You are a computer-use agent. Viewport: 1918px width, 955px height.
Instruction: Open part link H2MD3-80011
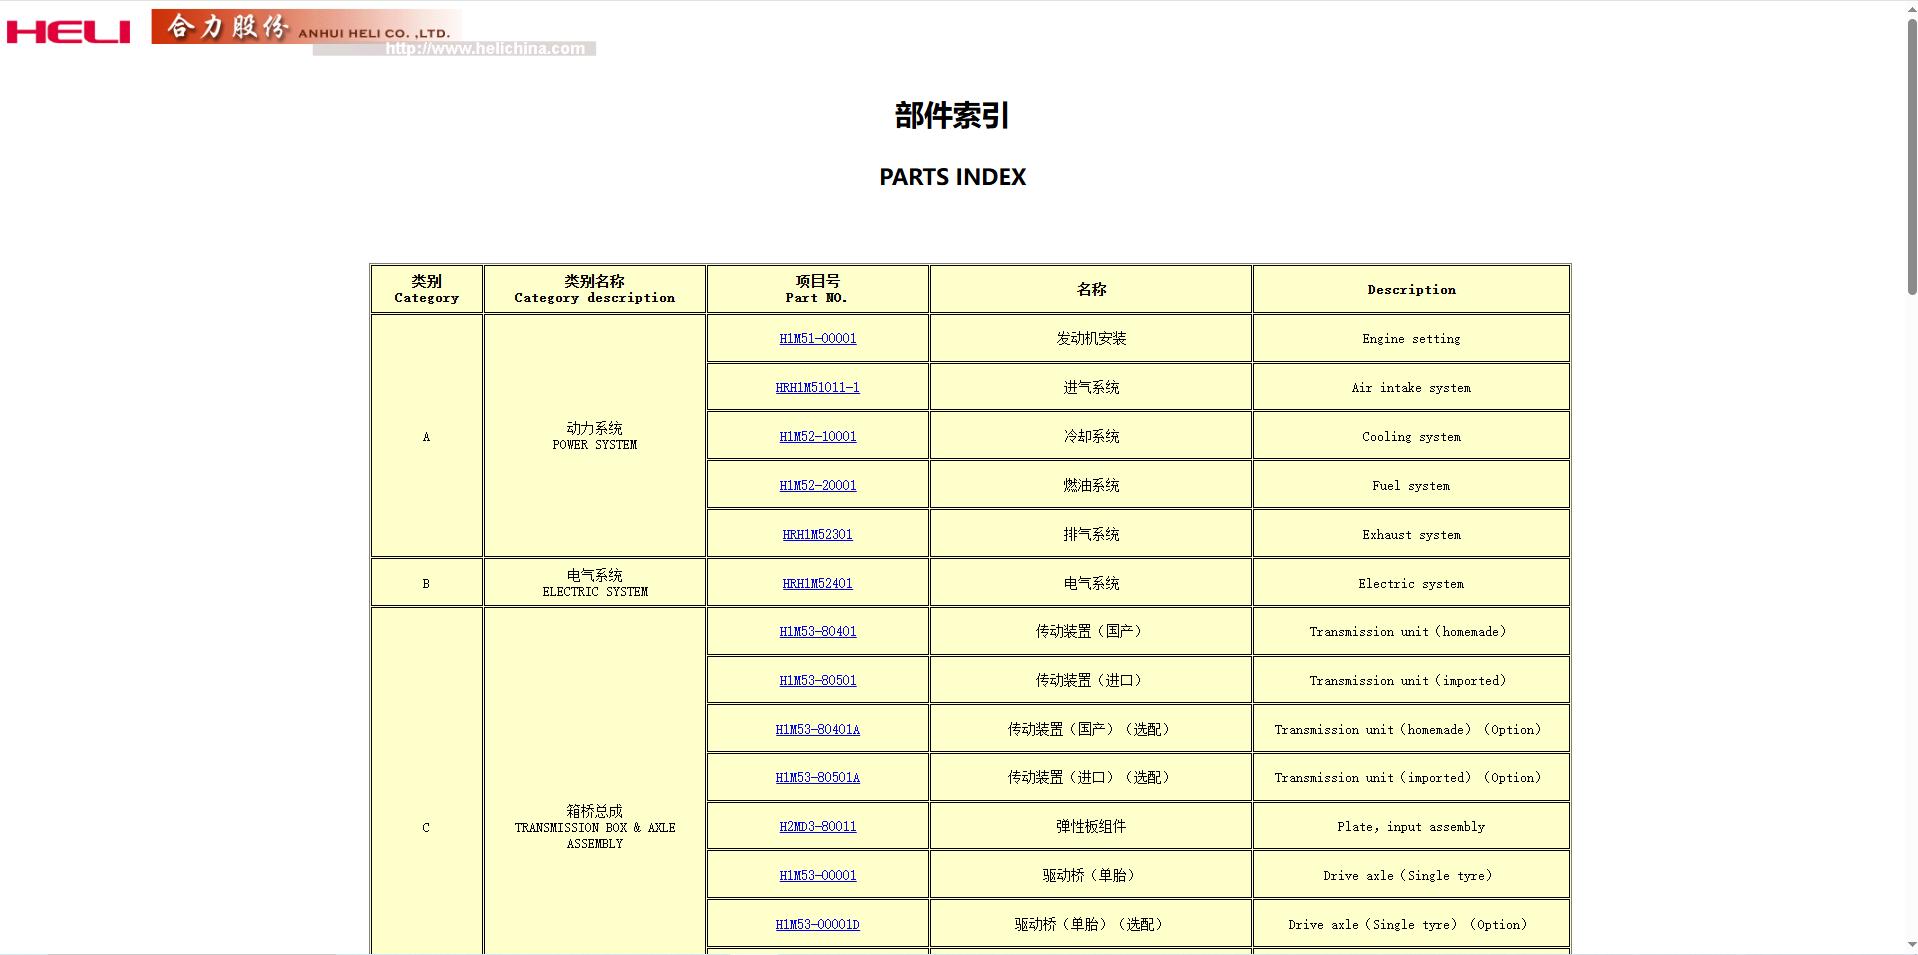[x=817, y=827]
